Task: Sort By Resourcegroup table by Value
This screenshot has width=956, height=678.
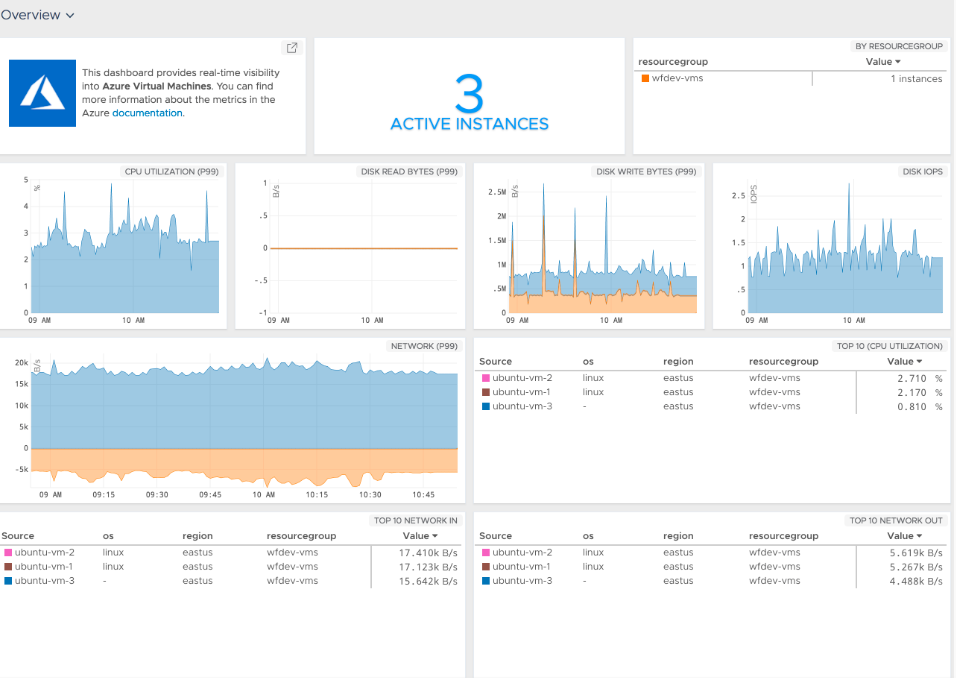Action: (883, 62)
